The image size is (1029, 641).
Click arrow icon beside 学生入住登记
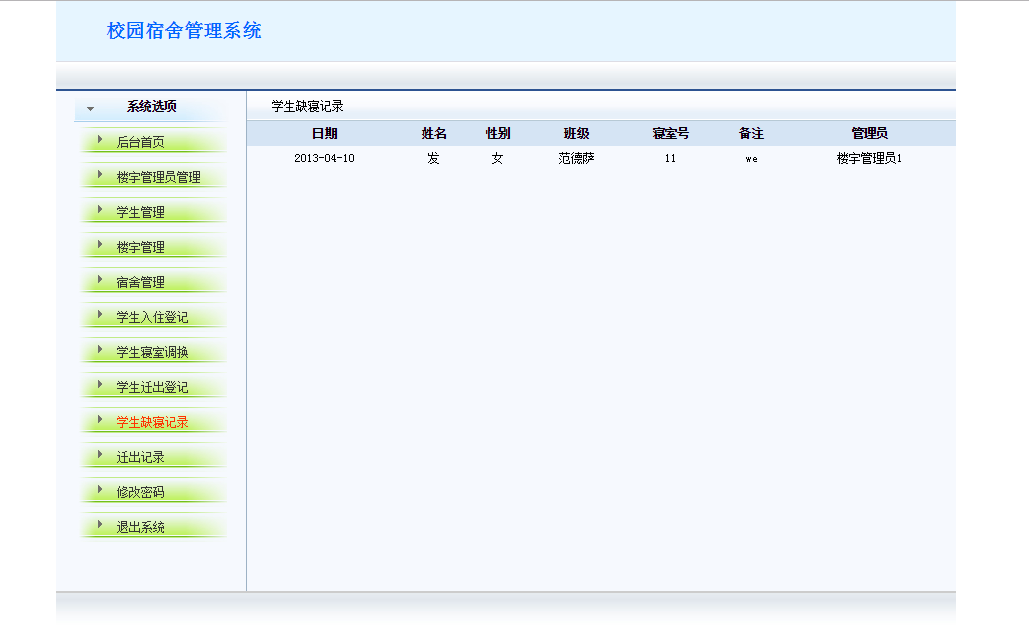point(100,314)
